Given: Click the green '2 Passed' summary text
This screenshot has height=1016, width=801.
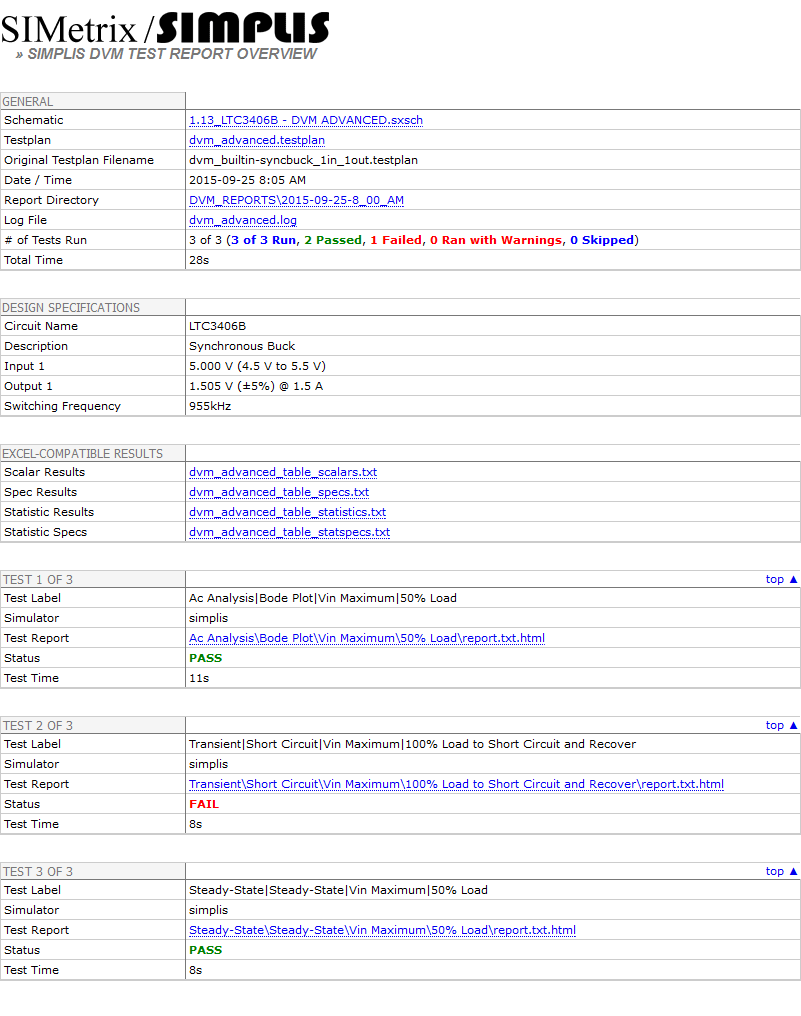Looking at the screenshot, I should pyautogui.click(x=333, y=240).
